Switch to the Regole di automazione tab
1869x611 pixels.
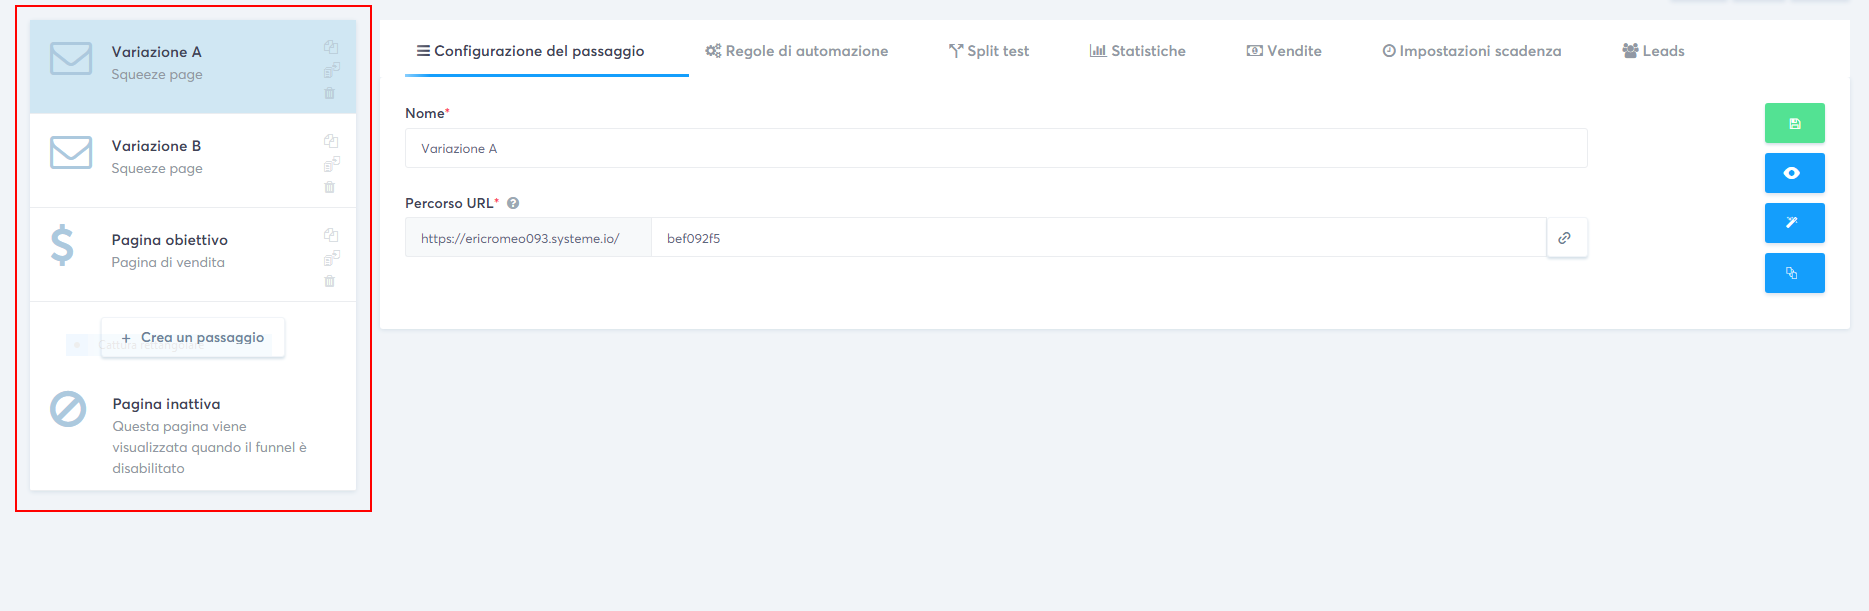(796, 51)
